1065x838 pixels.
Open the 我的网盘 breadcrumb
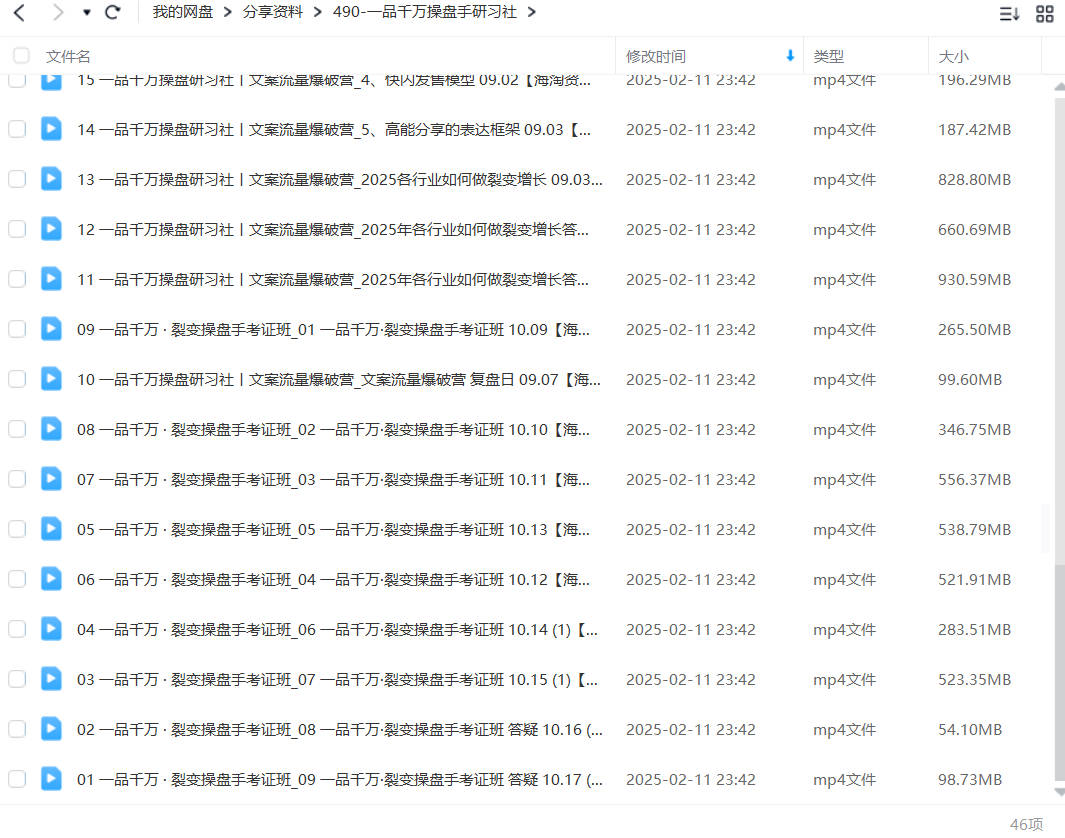pos(182,12)
